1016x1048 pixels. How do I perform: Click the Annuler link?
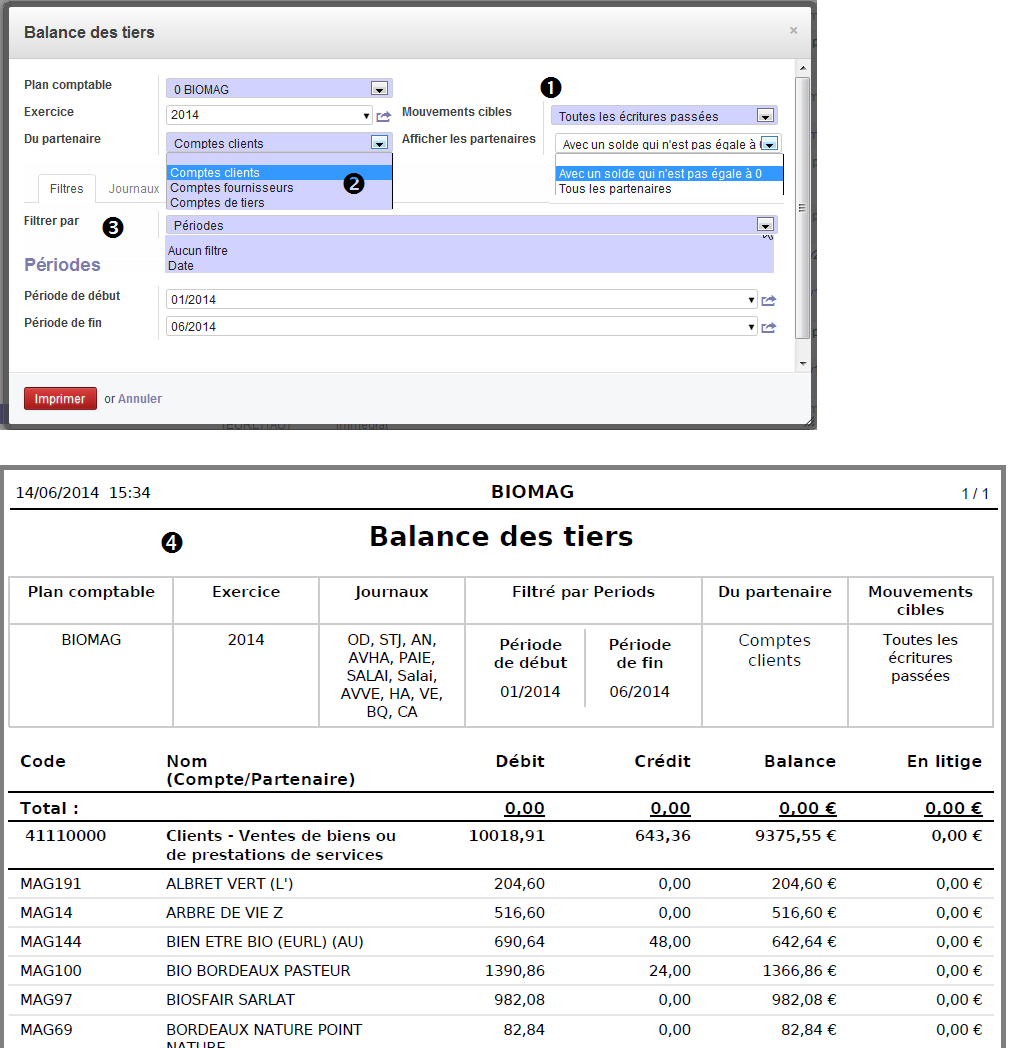tap(140, 398)
